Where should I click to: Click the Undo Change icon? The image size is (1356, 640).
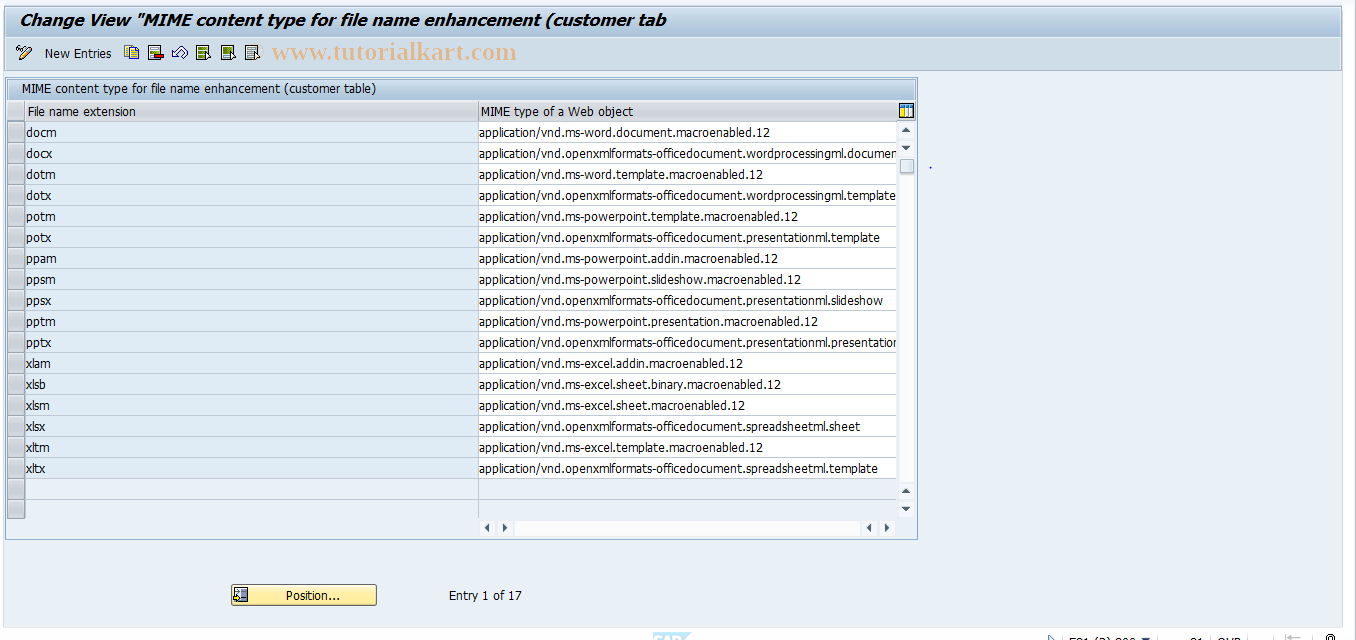(180, 53)
